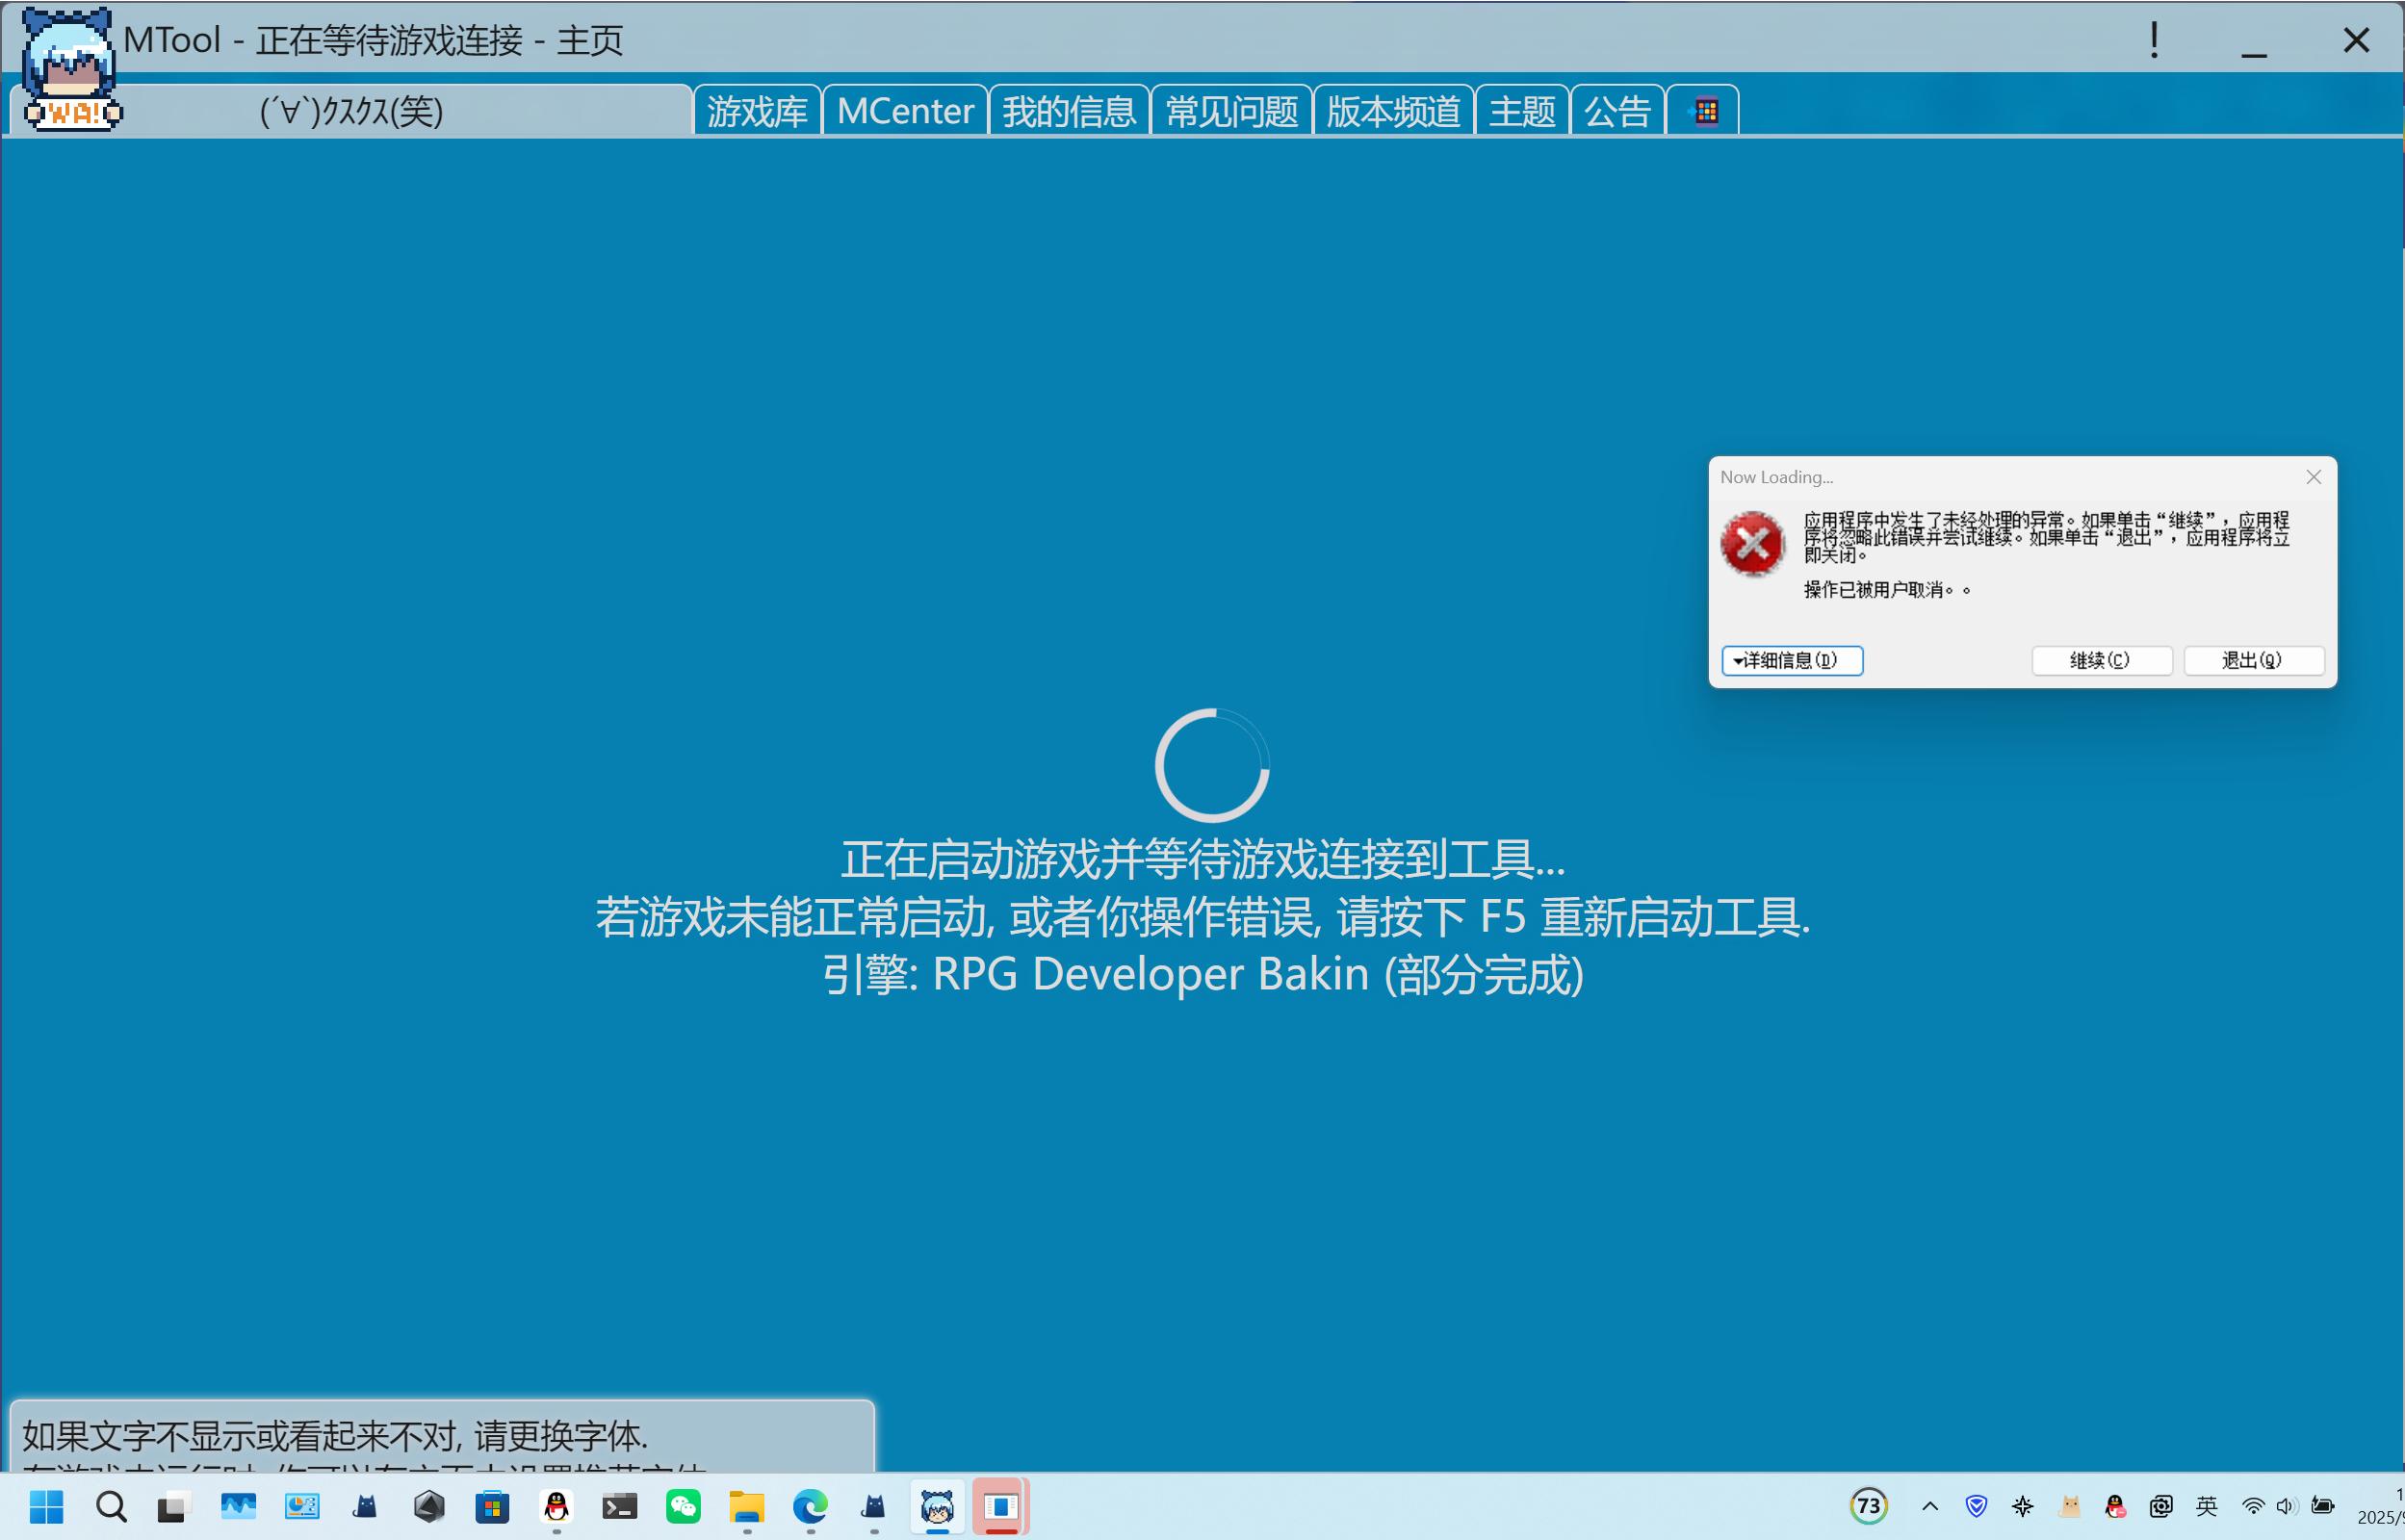Open the colorful grid icon tab

tap(1705, 111)
